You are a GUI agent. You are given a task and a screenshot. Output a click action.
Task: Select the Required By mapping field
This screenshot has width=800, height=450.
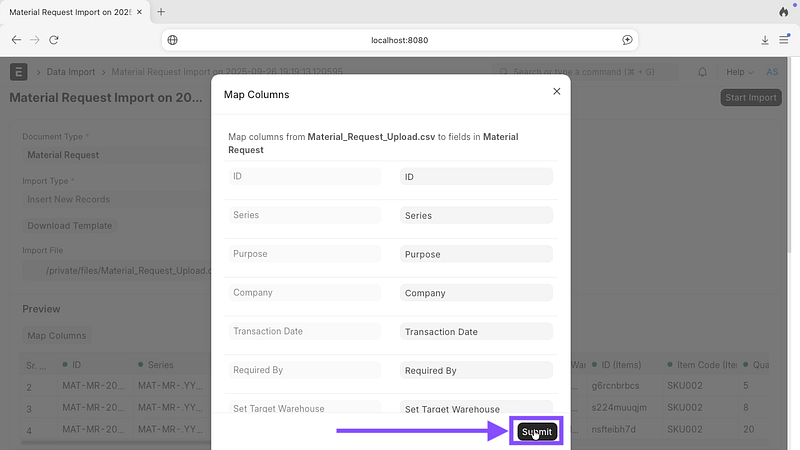tap(476, 370)
